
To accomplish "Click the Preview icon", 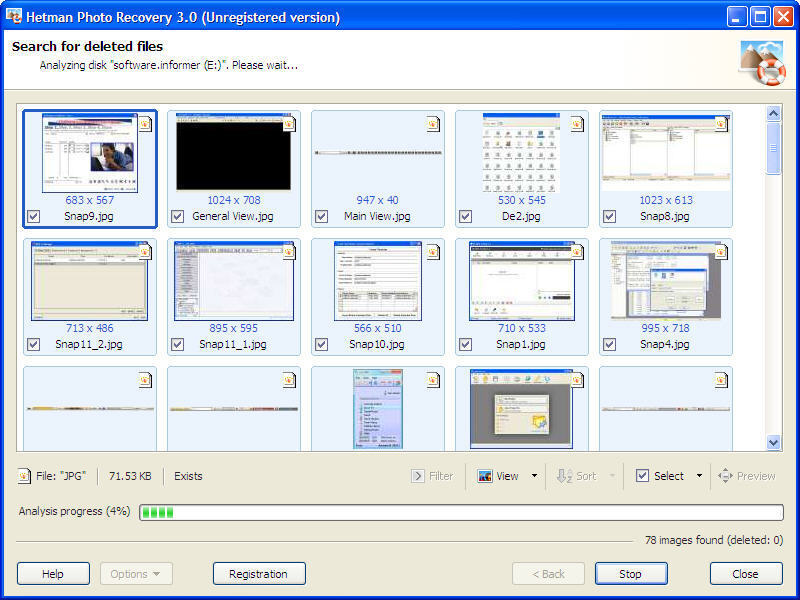I will pyautogui.click(x=728, y=476).
